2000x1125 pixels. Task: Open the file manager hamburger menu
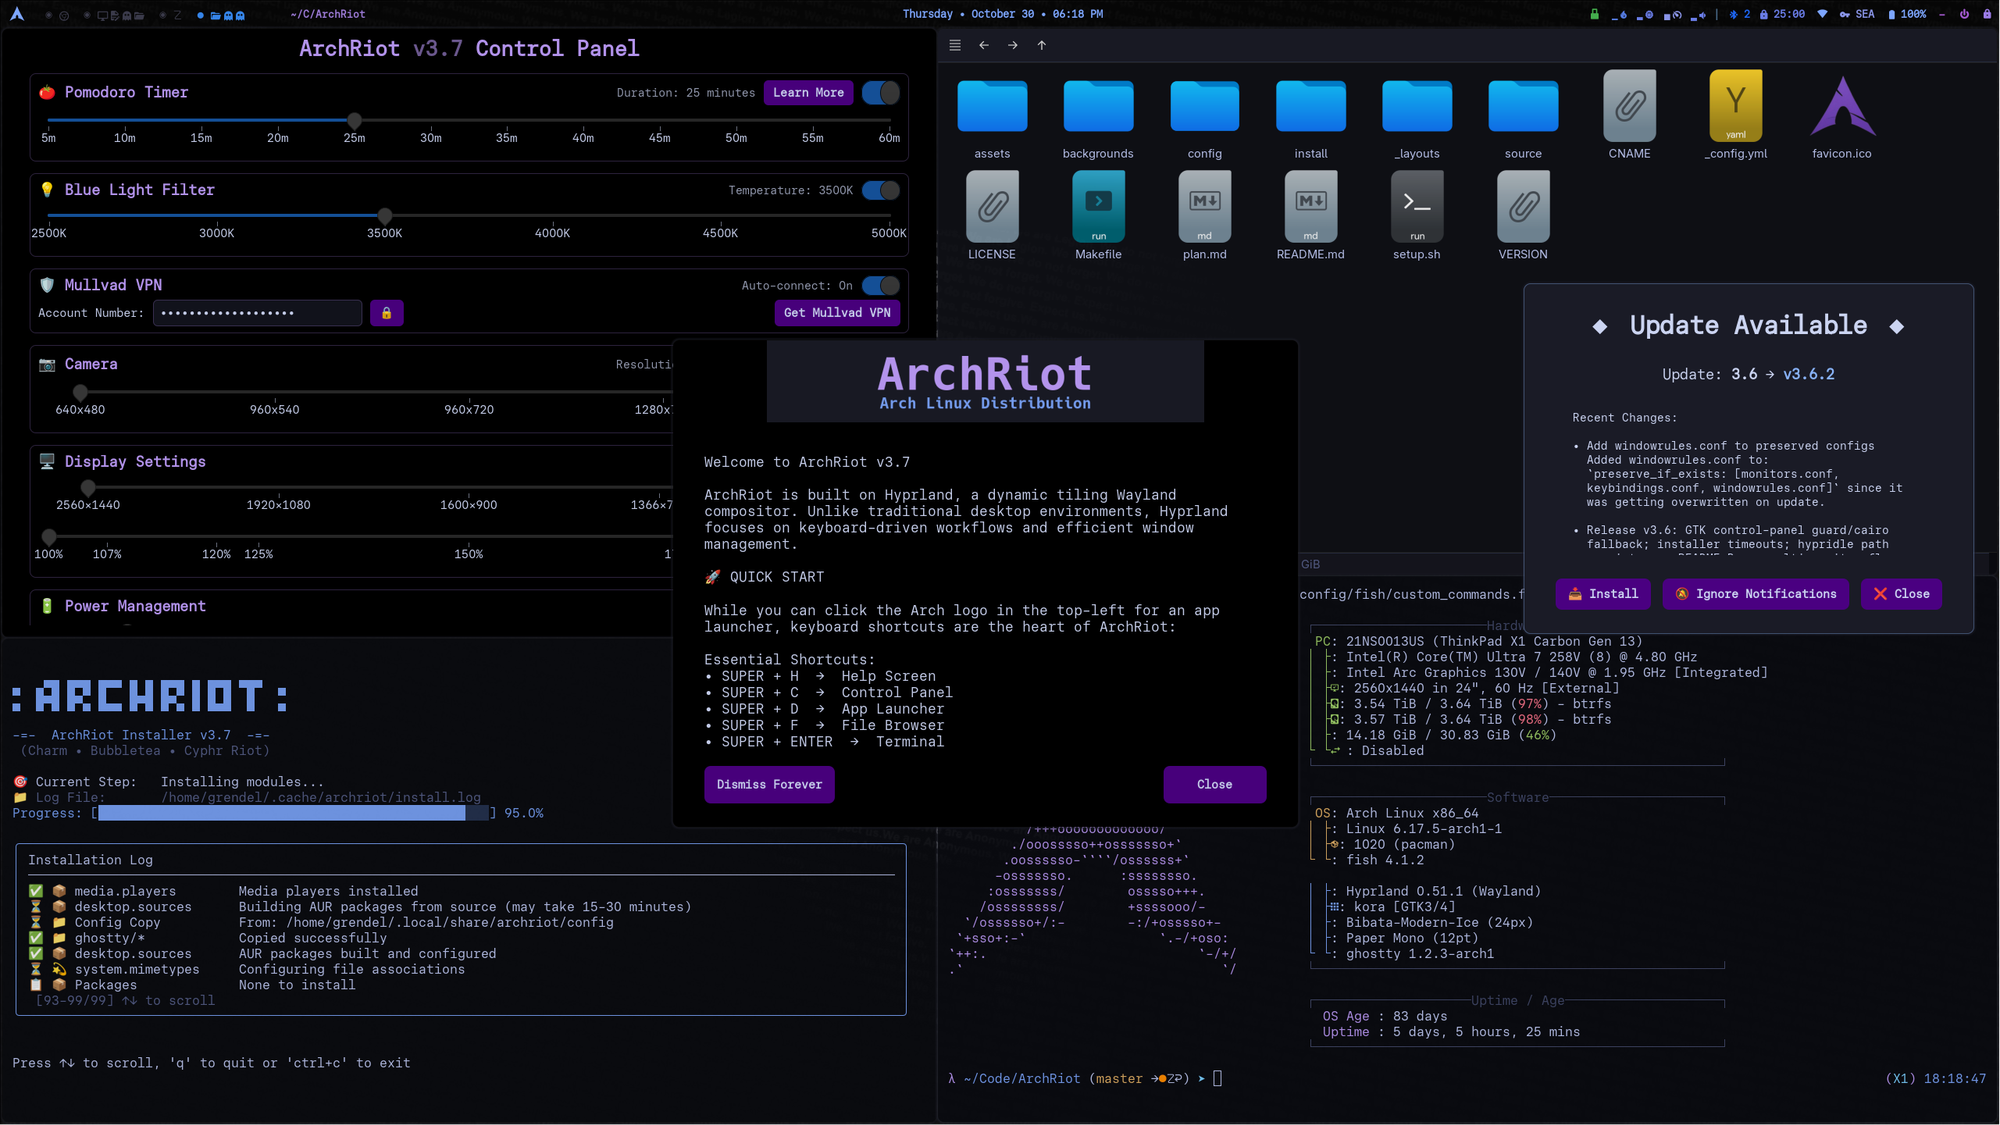[955, 45]
